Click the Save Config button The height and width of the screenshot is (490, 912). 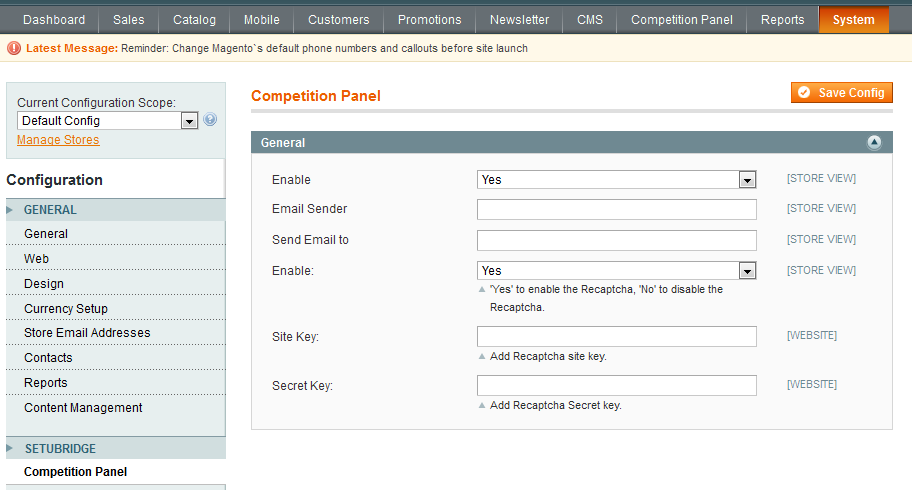[x=841, y=93]
